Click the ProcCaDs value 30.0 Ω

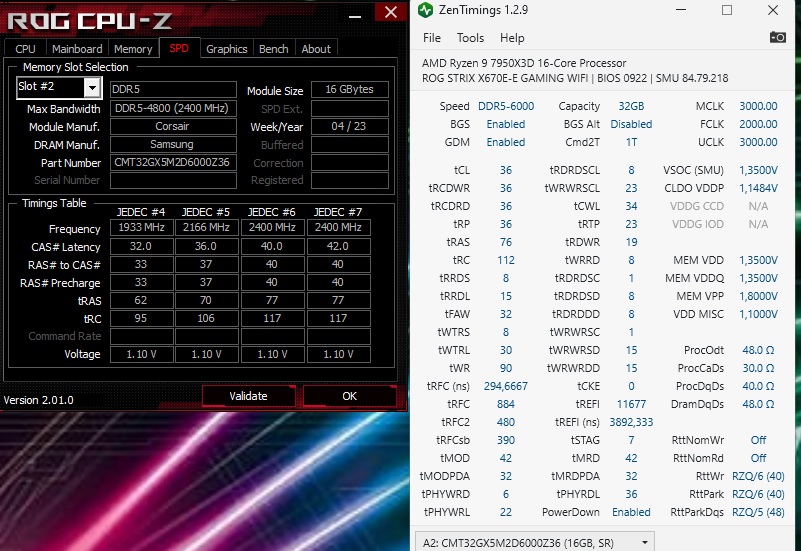tap(758, 368)
